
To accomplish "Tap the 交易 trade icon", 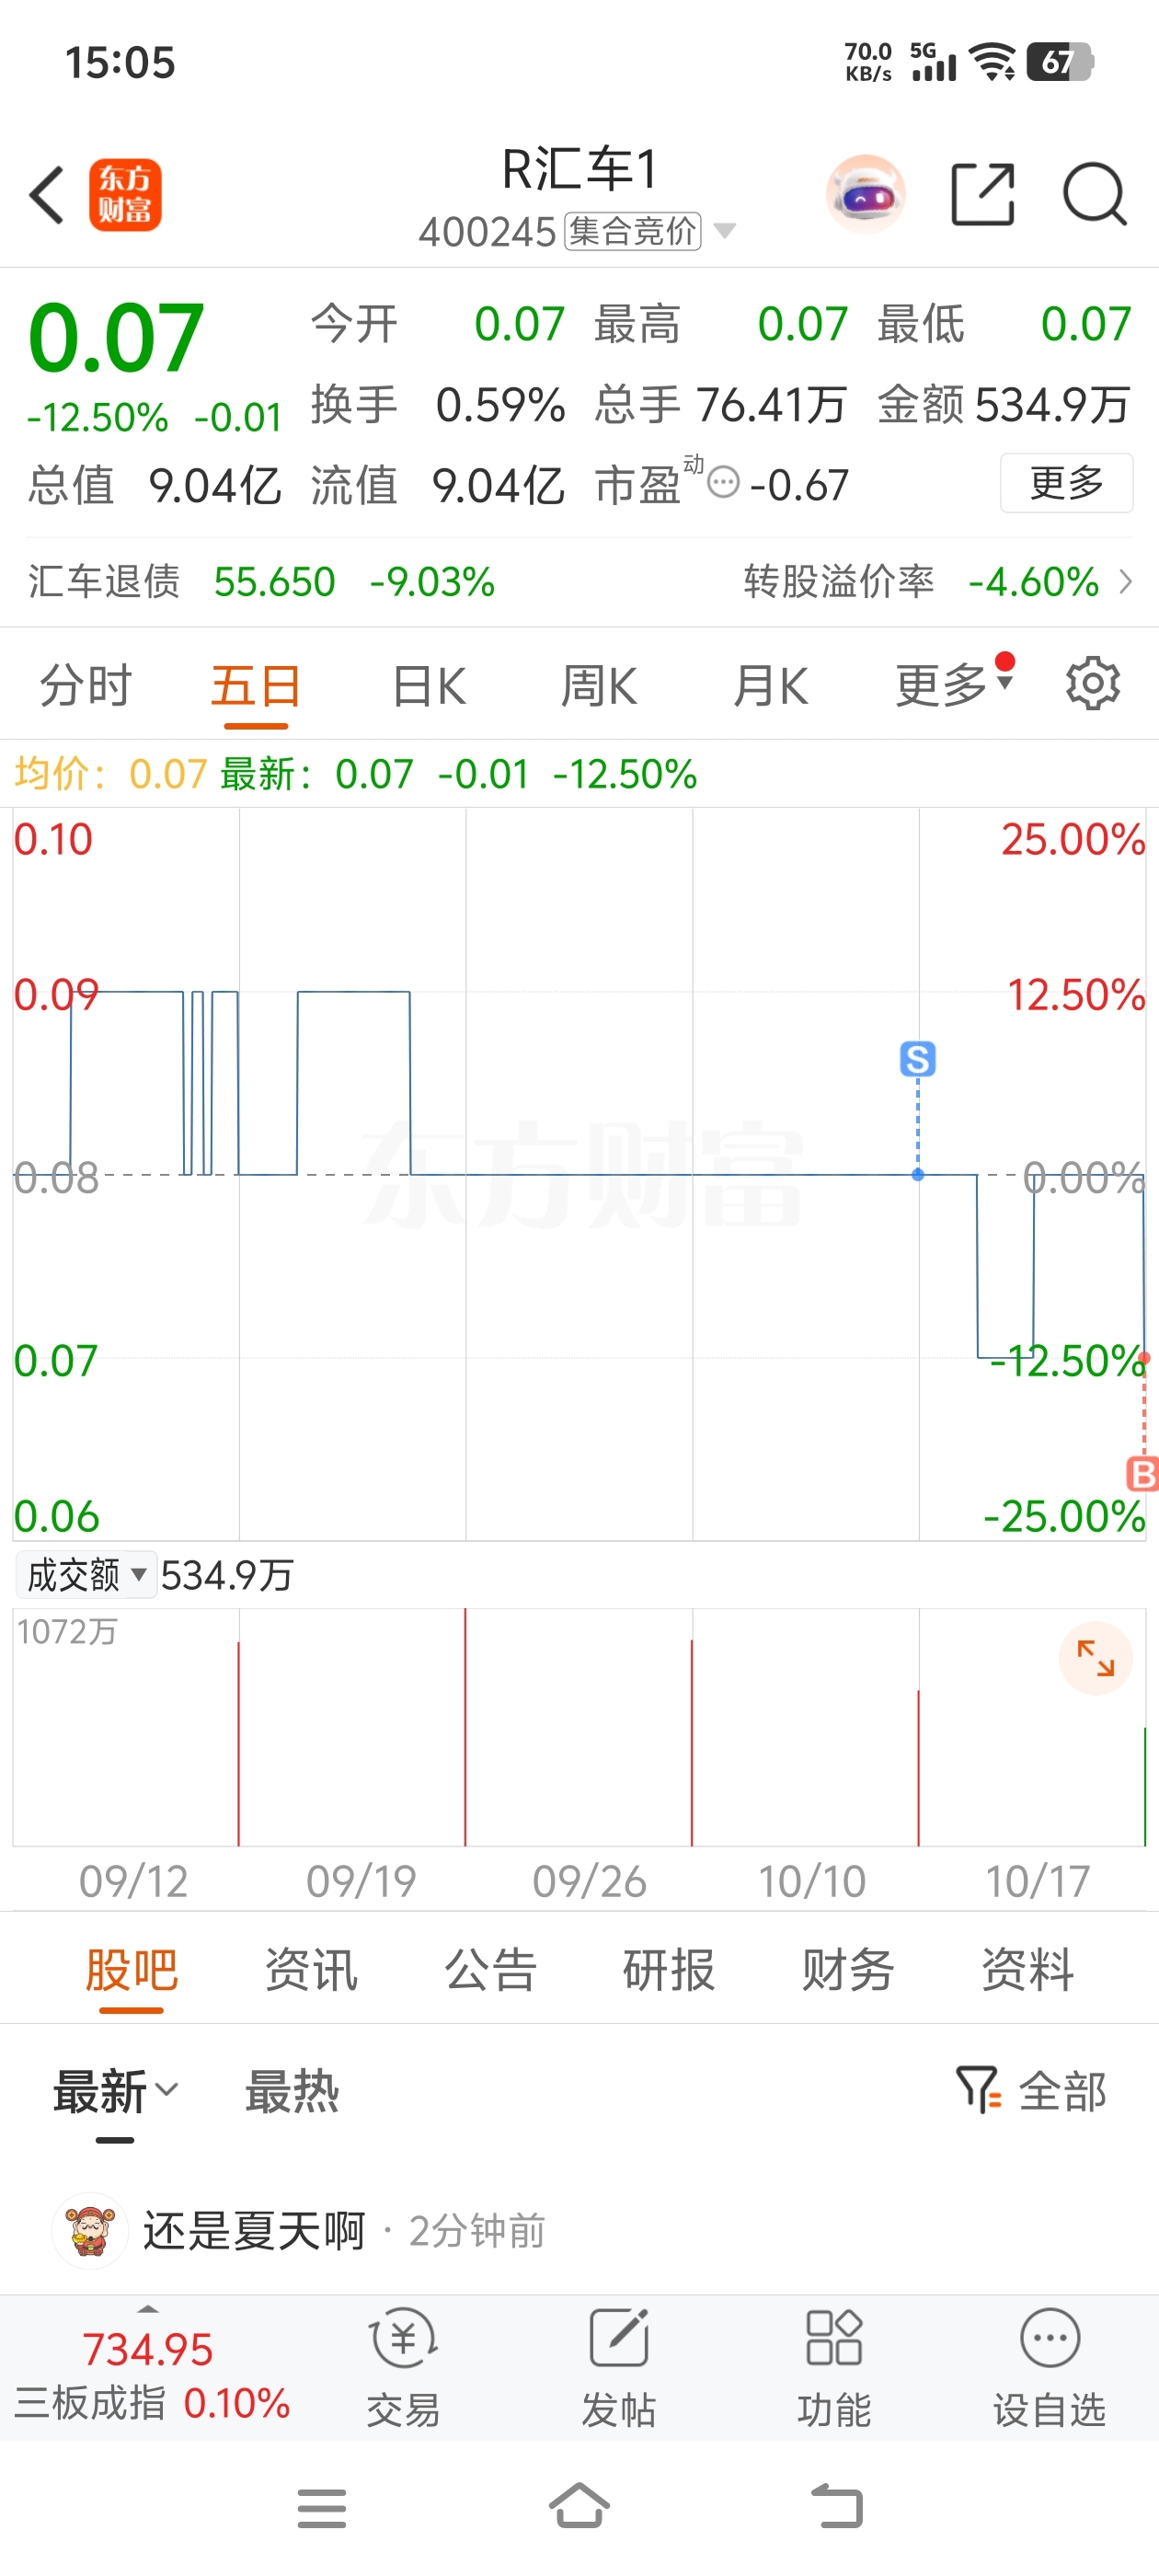I will coord(403,2367).
